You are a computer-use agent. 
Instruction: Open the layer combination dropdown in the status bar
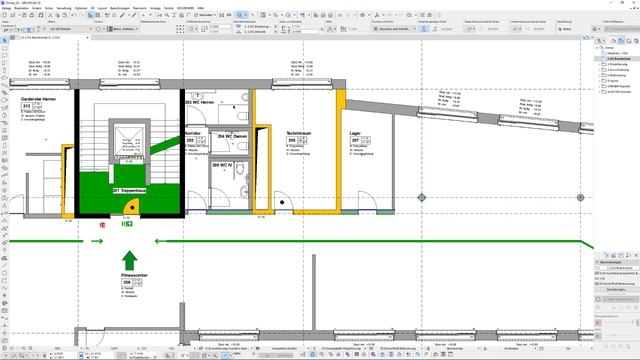[227, 349]
